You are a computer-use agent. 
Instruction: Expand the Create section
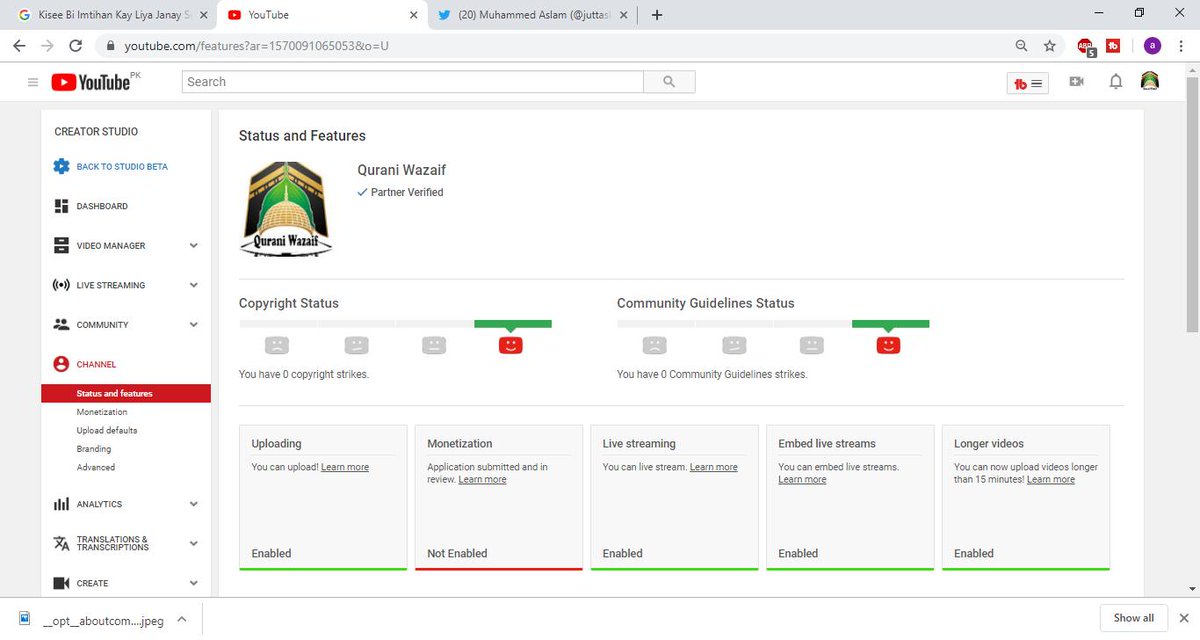(194, 583)
